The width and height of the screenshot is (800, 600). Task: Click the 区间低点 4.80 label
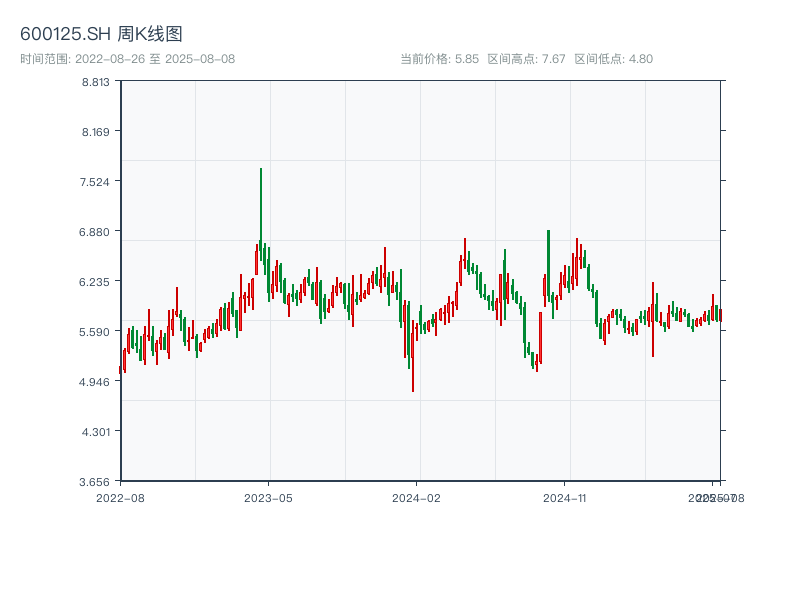[x=613, y=59]
